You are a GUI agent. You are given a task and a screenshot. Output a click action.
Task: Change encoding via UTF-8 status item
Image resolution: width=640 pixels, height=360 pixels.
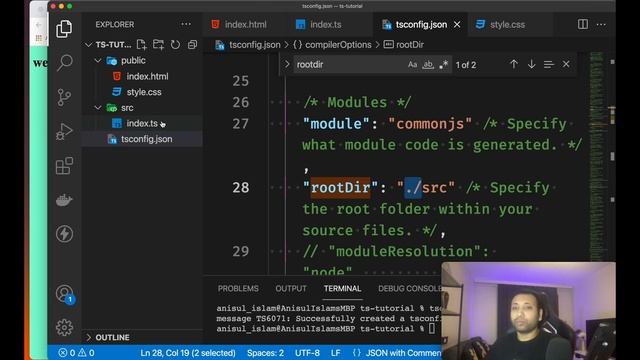point(307,353)
